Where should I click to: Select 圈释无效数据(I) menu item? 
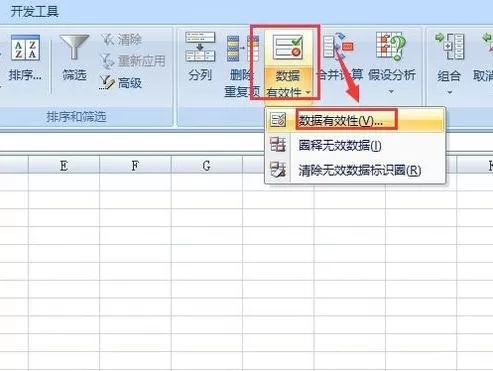point(355,145)
